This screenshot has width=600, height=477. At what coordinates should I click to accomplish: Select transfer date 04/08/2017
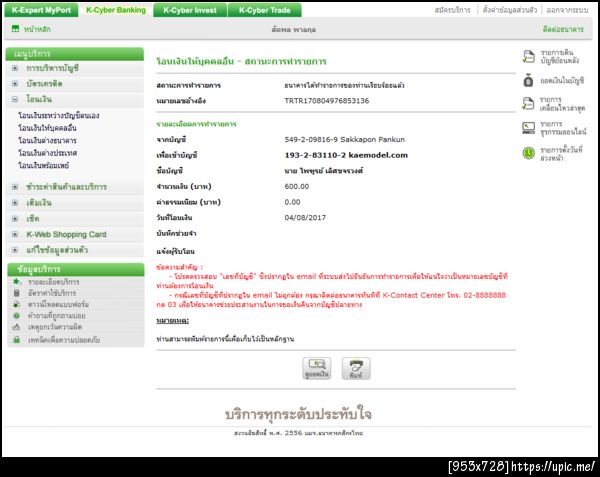305,218
